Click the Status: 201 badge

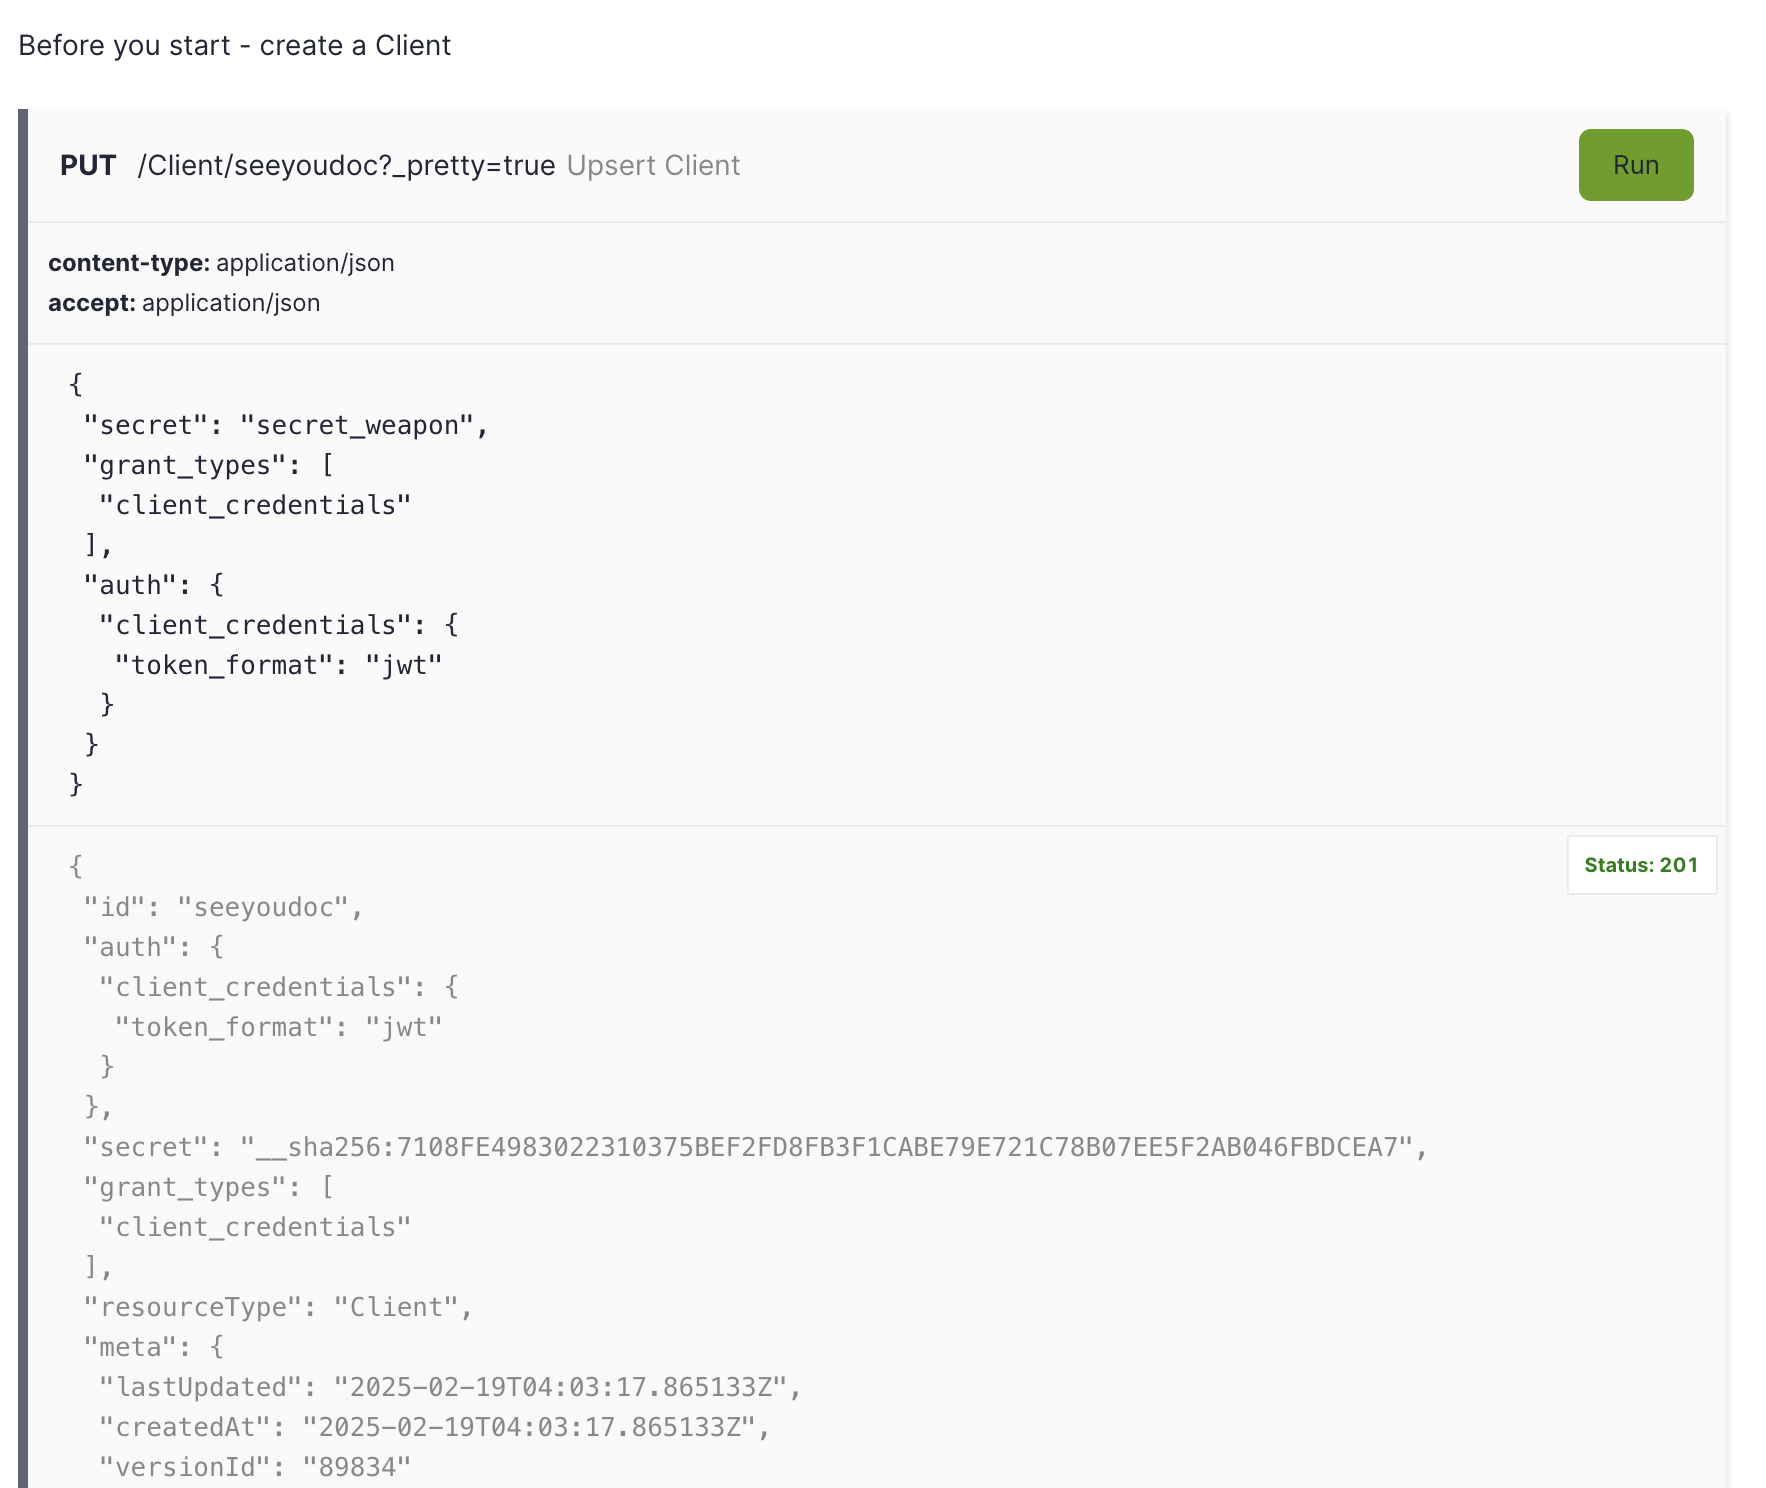[x=1641, y=865]
